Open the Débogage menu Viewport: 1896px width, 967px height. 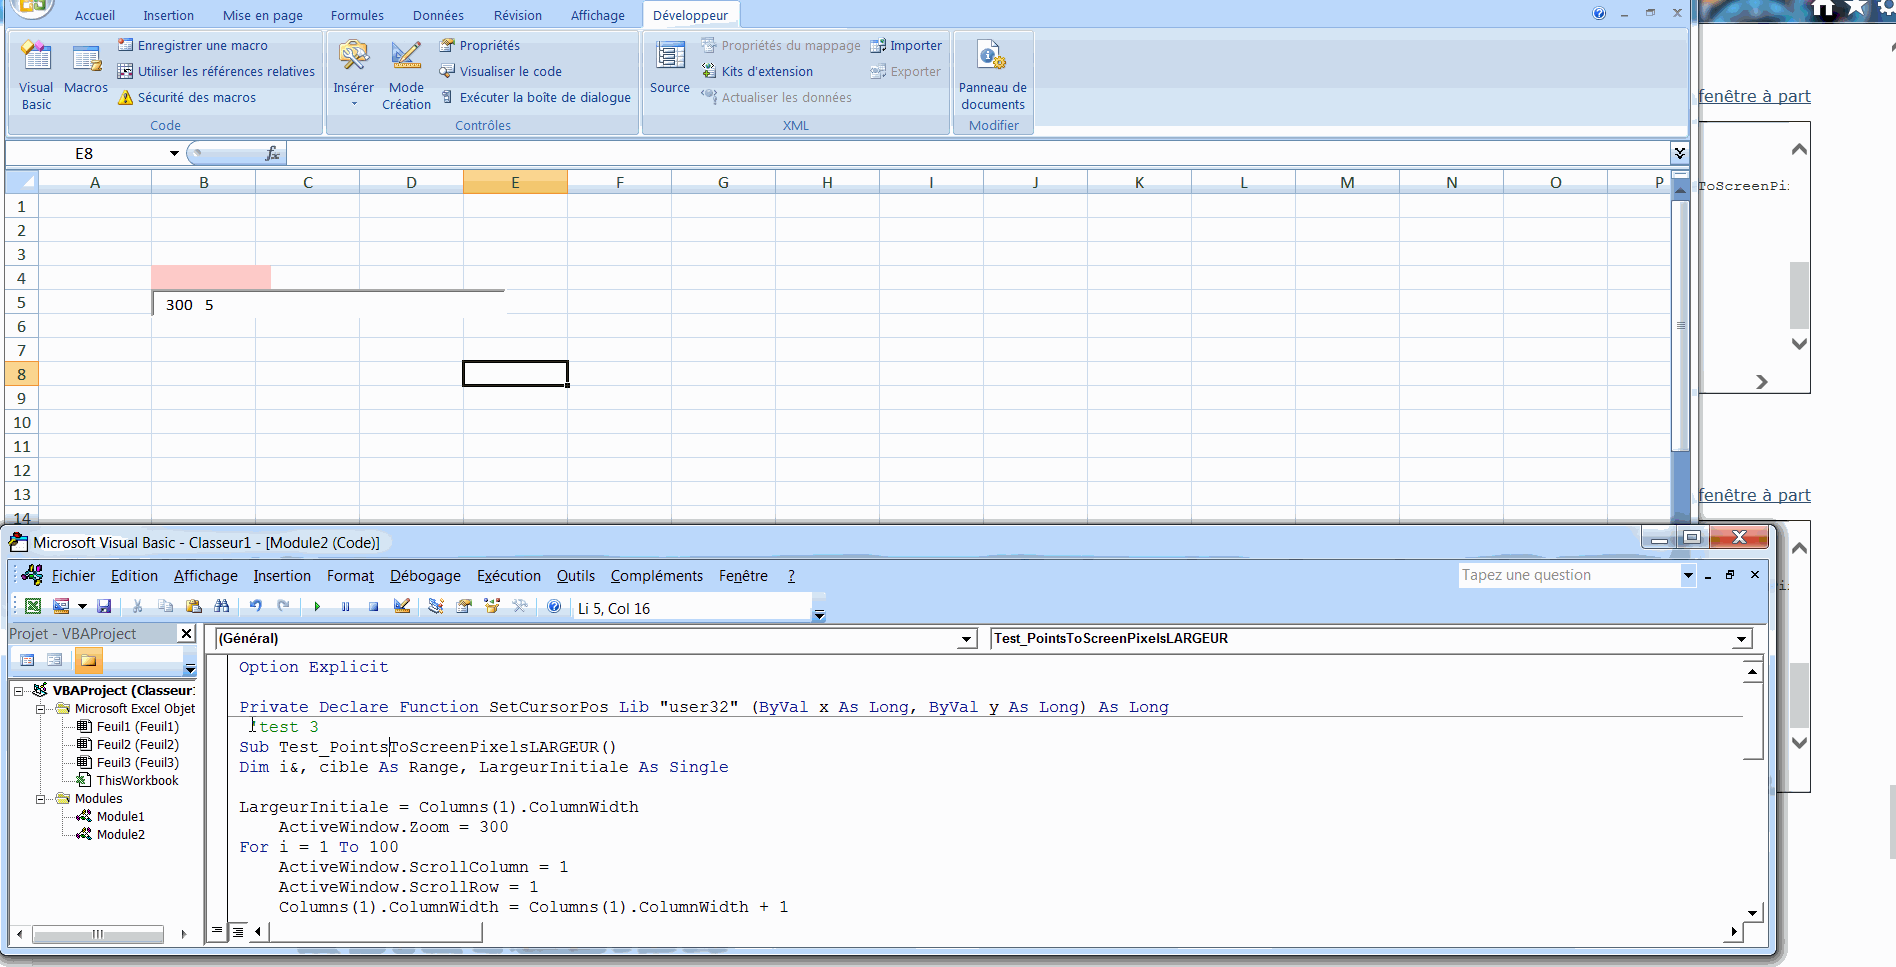(425, 576)
